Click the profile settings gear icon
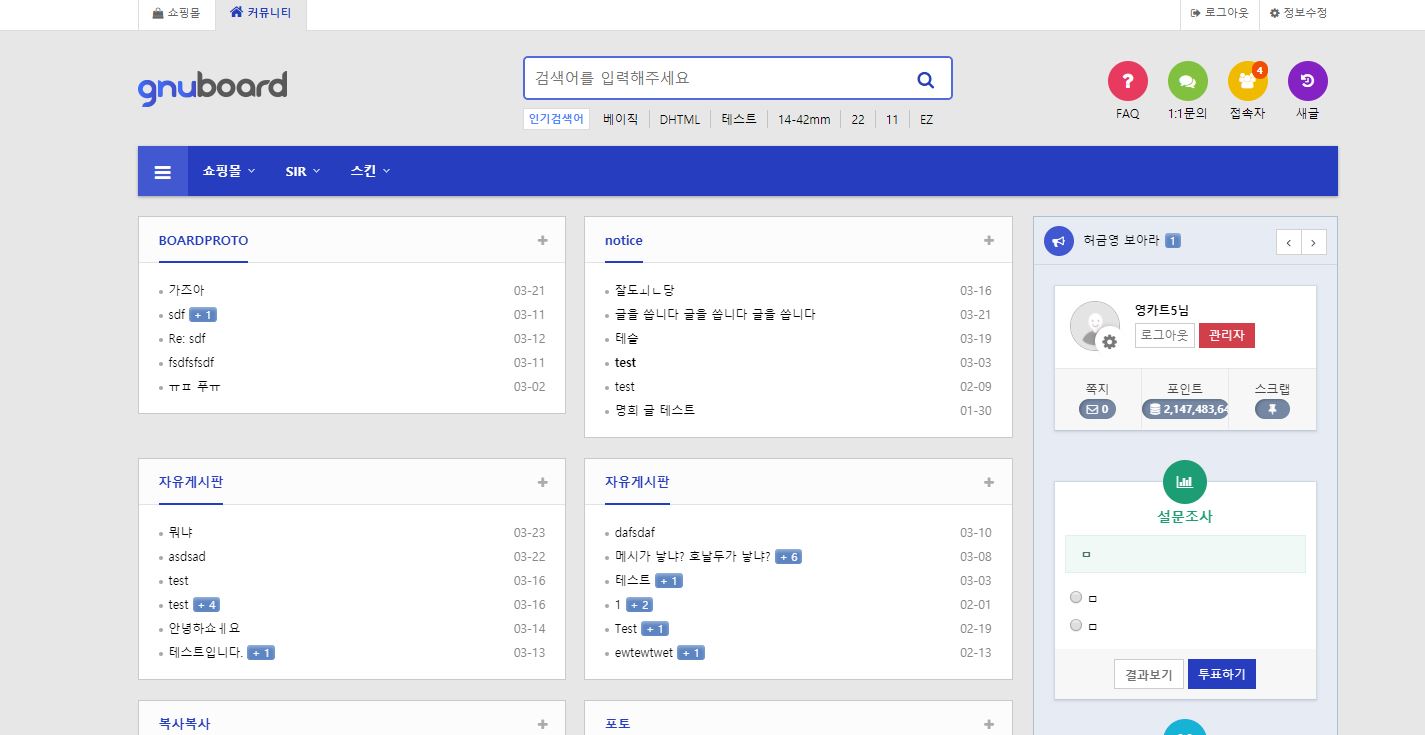The width and height of the screenshot is (1425, 735). tap(1109, 342)
